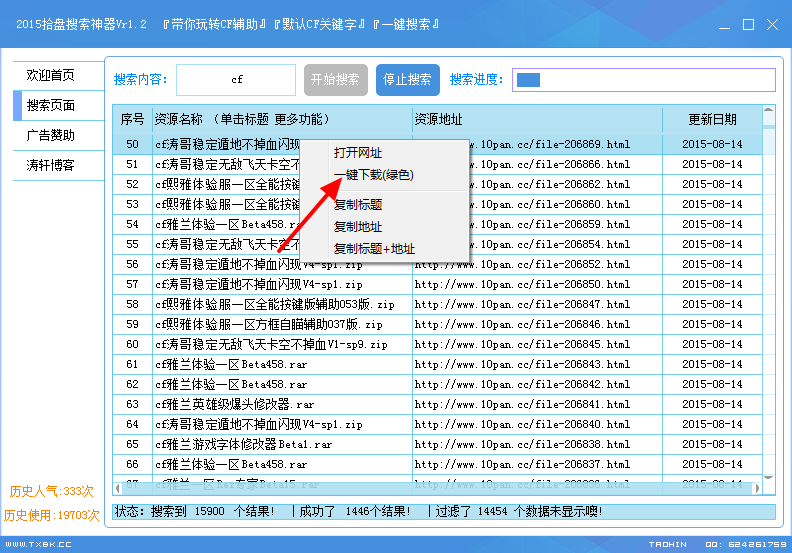The image size is (792, 553).
Task: Click the 历史人气:333次 counter
Action: [x=52, y=491]
